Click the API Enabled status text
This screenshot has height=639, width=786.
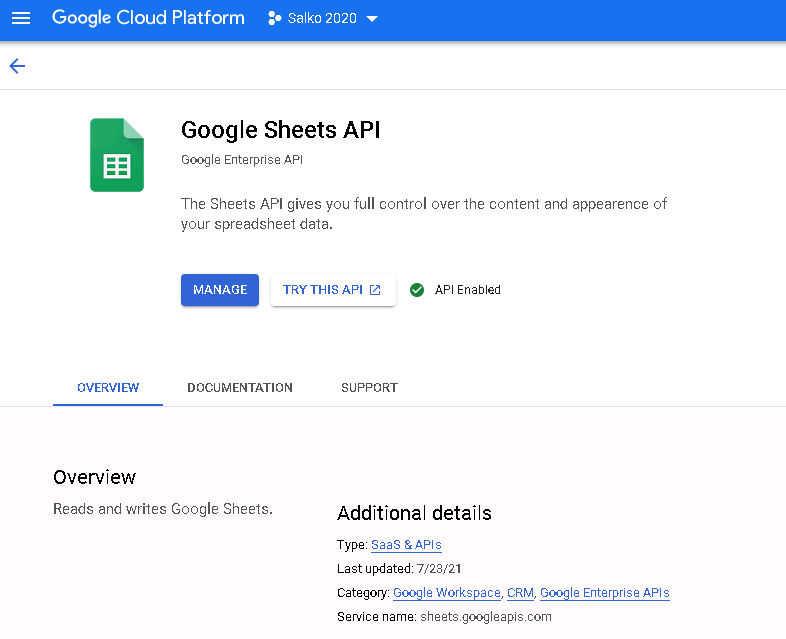(x=468, y=290)
